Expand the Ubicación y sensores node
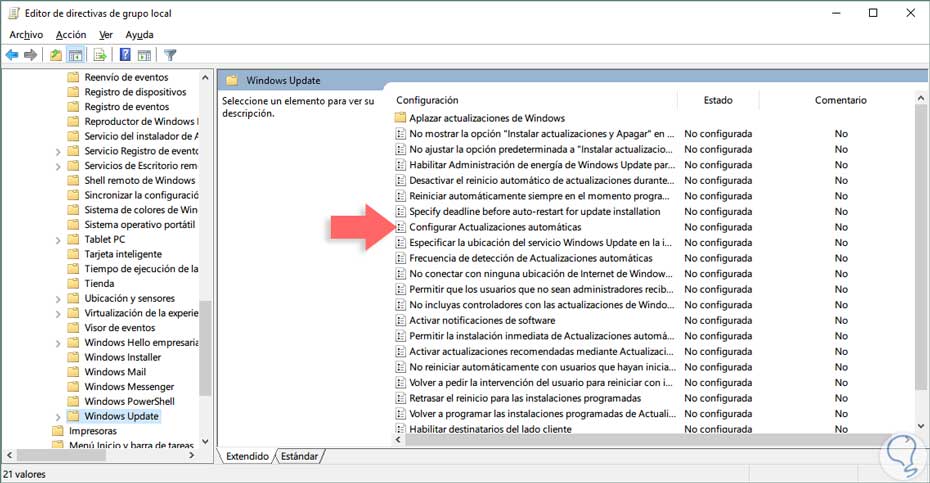This screenshot has height=483, width=930. click(58, 299)
